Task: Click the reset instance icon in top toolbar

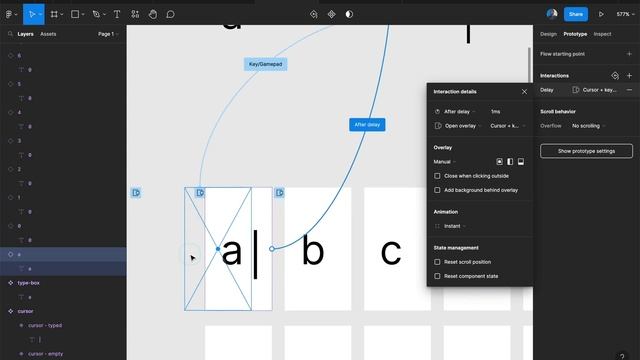Action: pyautogui.click(x=313, y=14)
